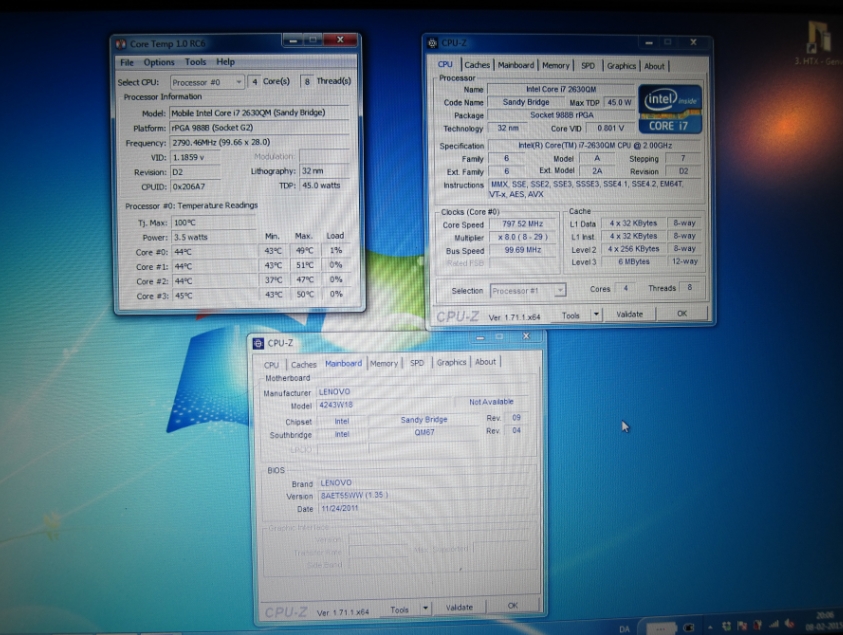This screenshot has height=635, width=843.
Task: Click the DA language indicator on taskbar
Action: (624, 629)
